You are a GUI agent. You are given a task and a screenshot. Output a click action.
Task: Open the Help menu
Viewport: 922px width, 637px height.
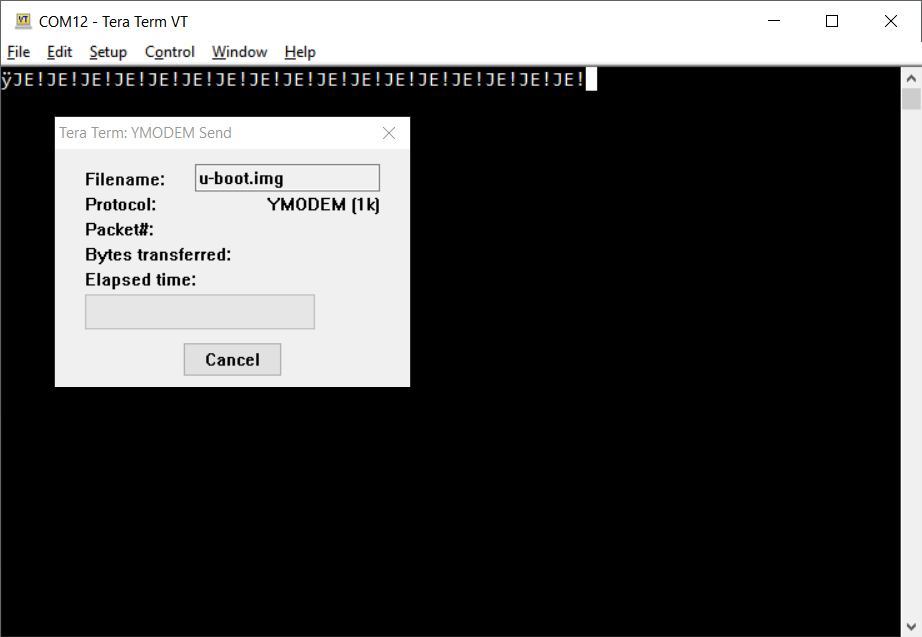point(300,52)
